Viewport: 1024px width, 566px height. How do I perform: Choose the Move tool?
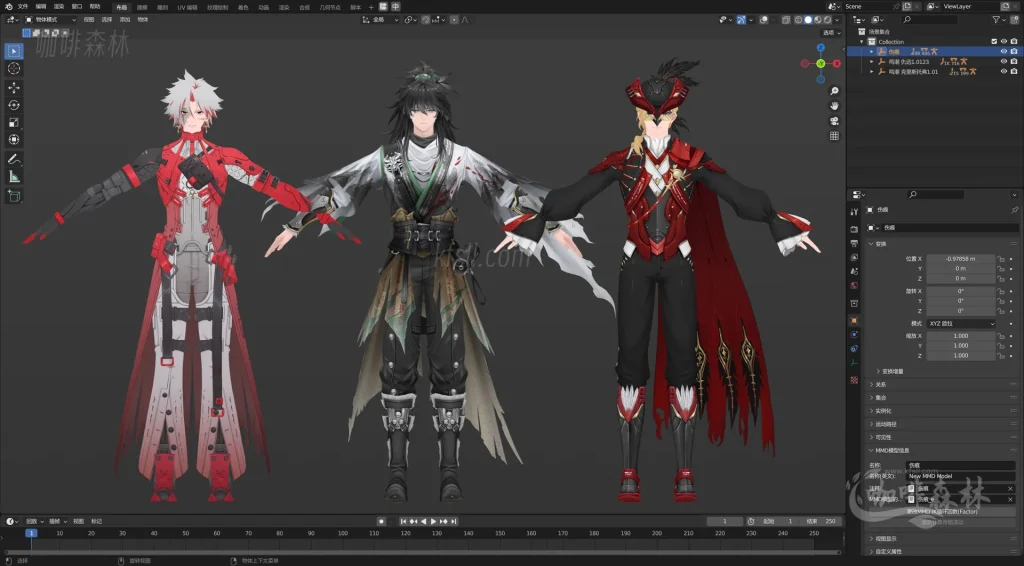[x=14, y=87]
